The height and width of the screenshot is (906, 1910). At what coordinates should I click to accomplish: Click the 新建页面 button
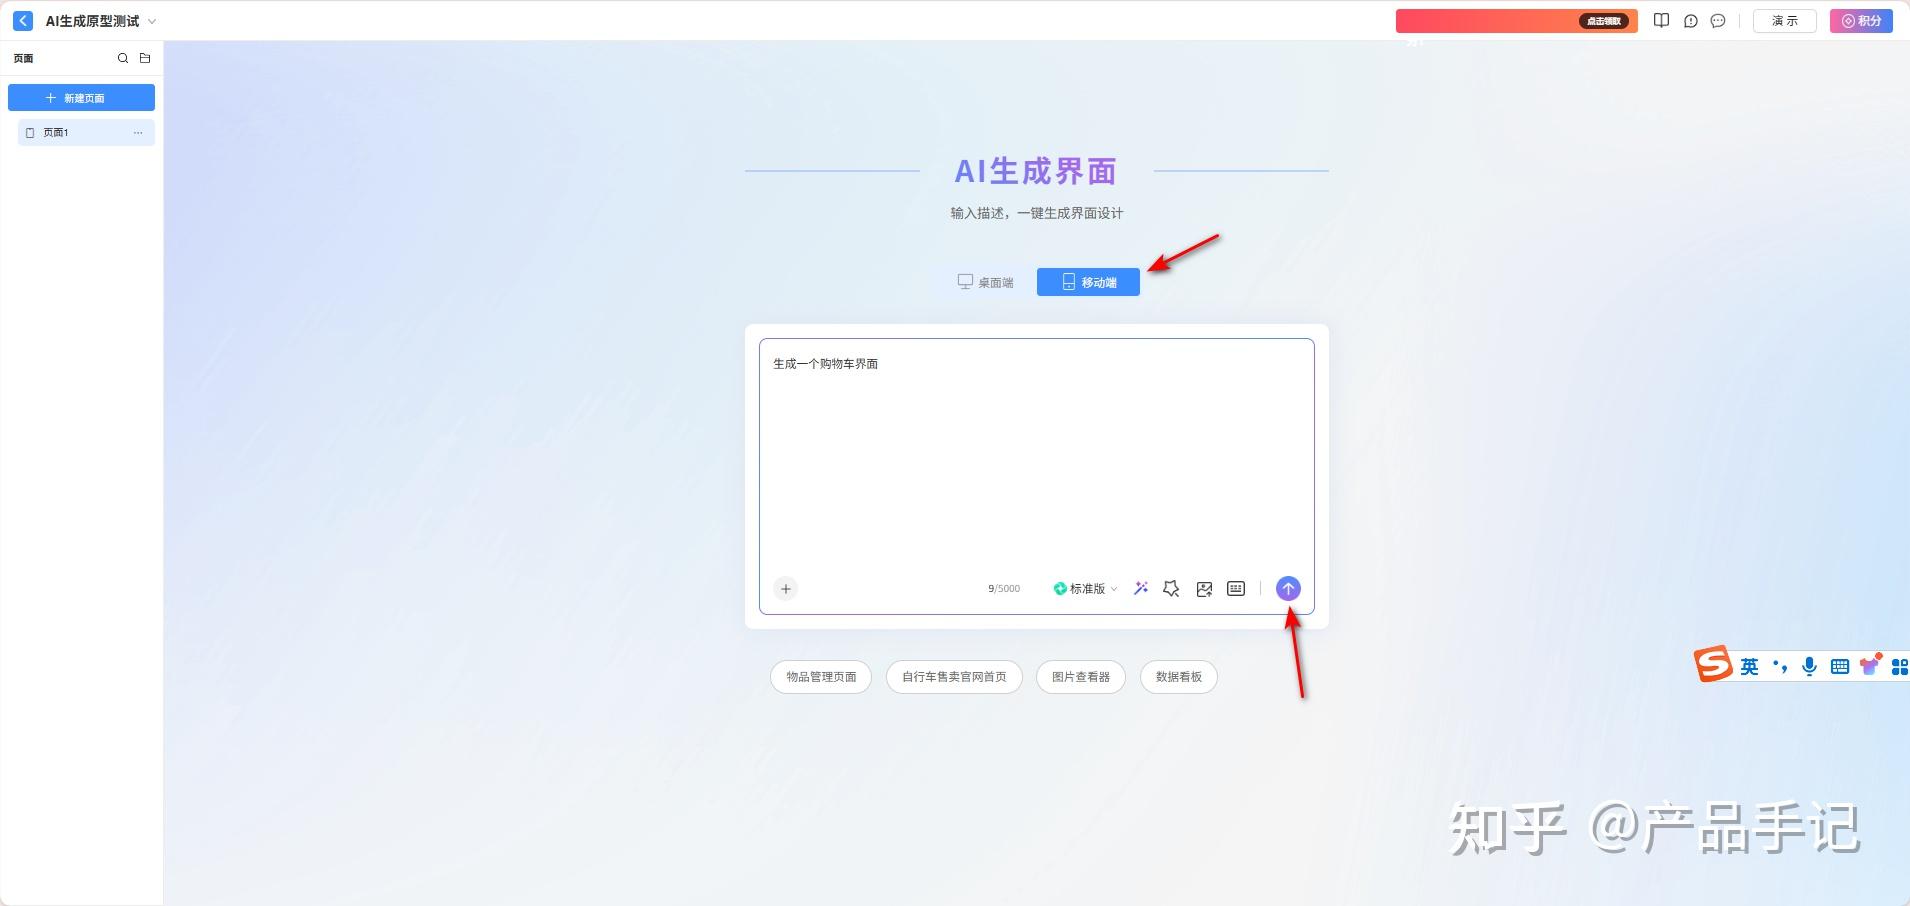click(81, 97)
